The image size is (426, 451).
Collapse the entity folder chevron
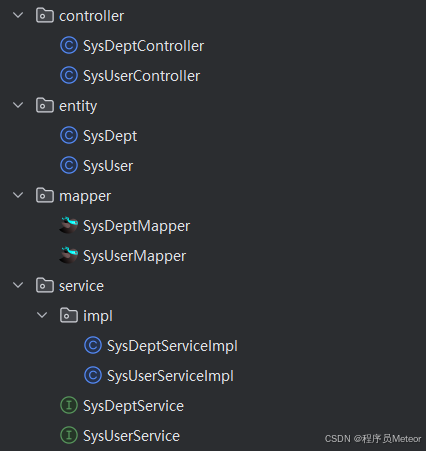tap(18, 105)
